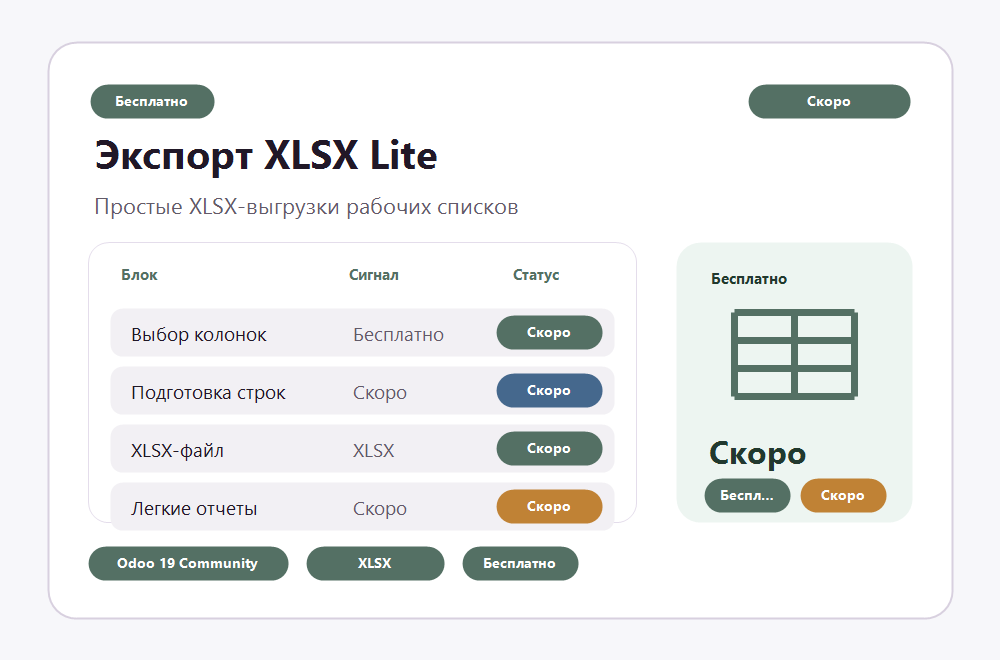Click orange Скоро pill in Легкие отчеты row

pyautogui.click(x=549, y=506)
